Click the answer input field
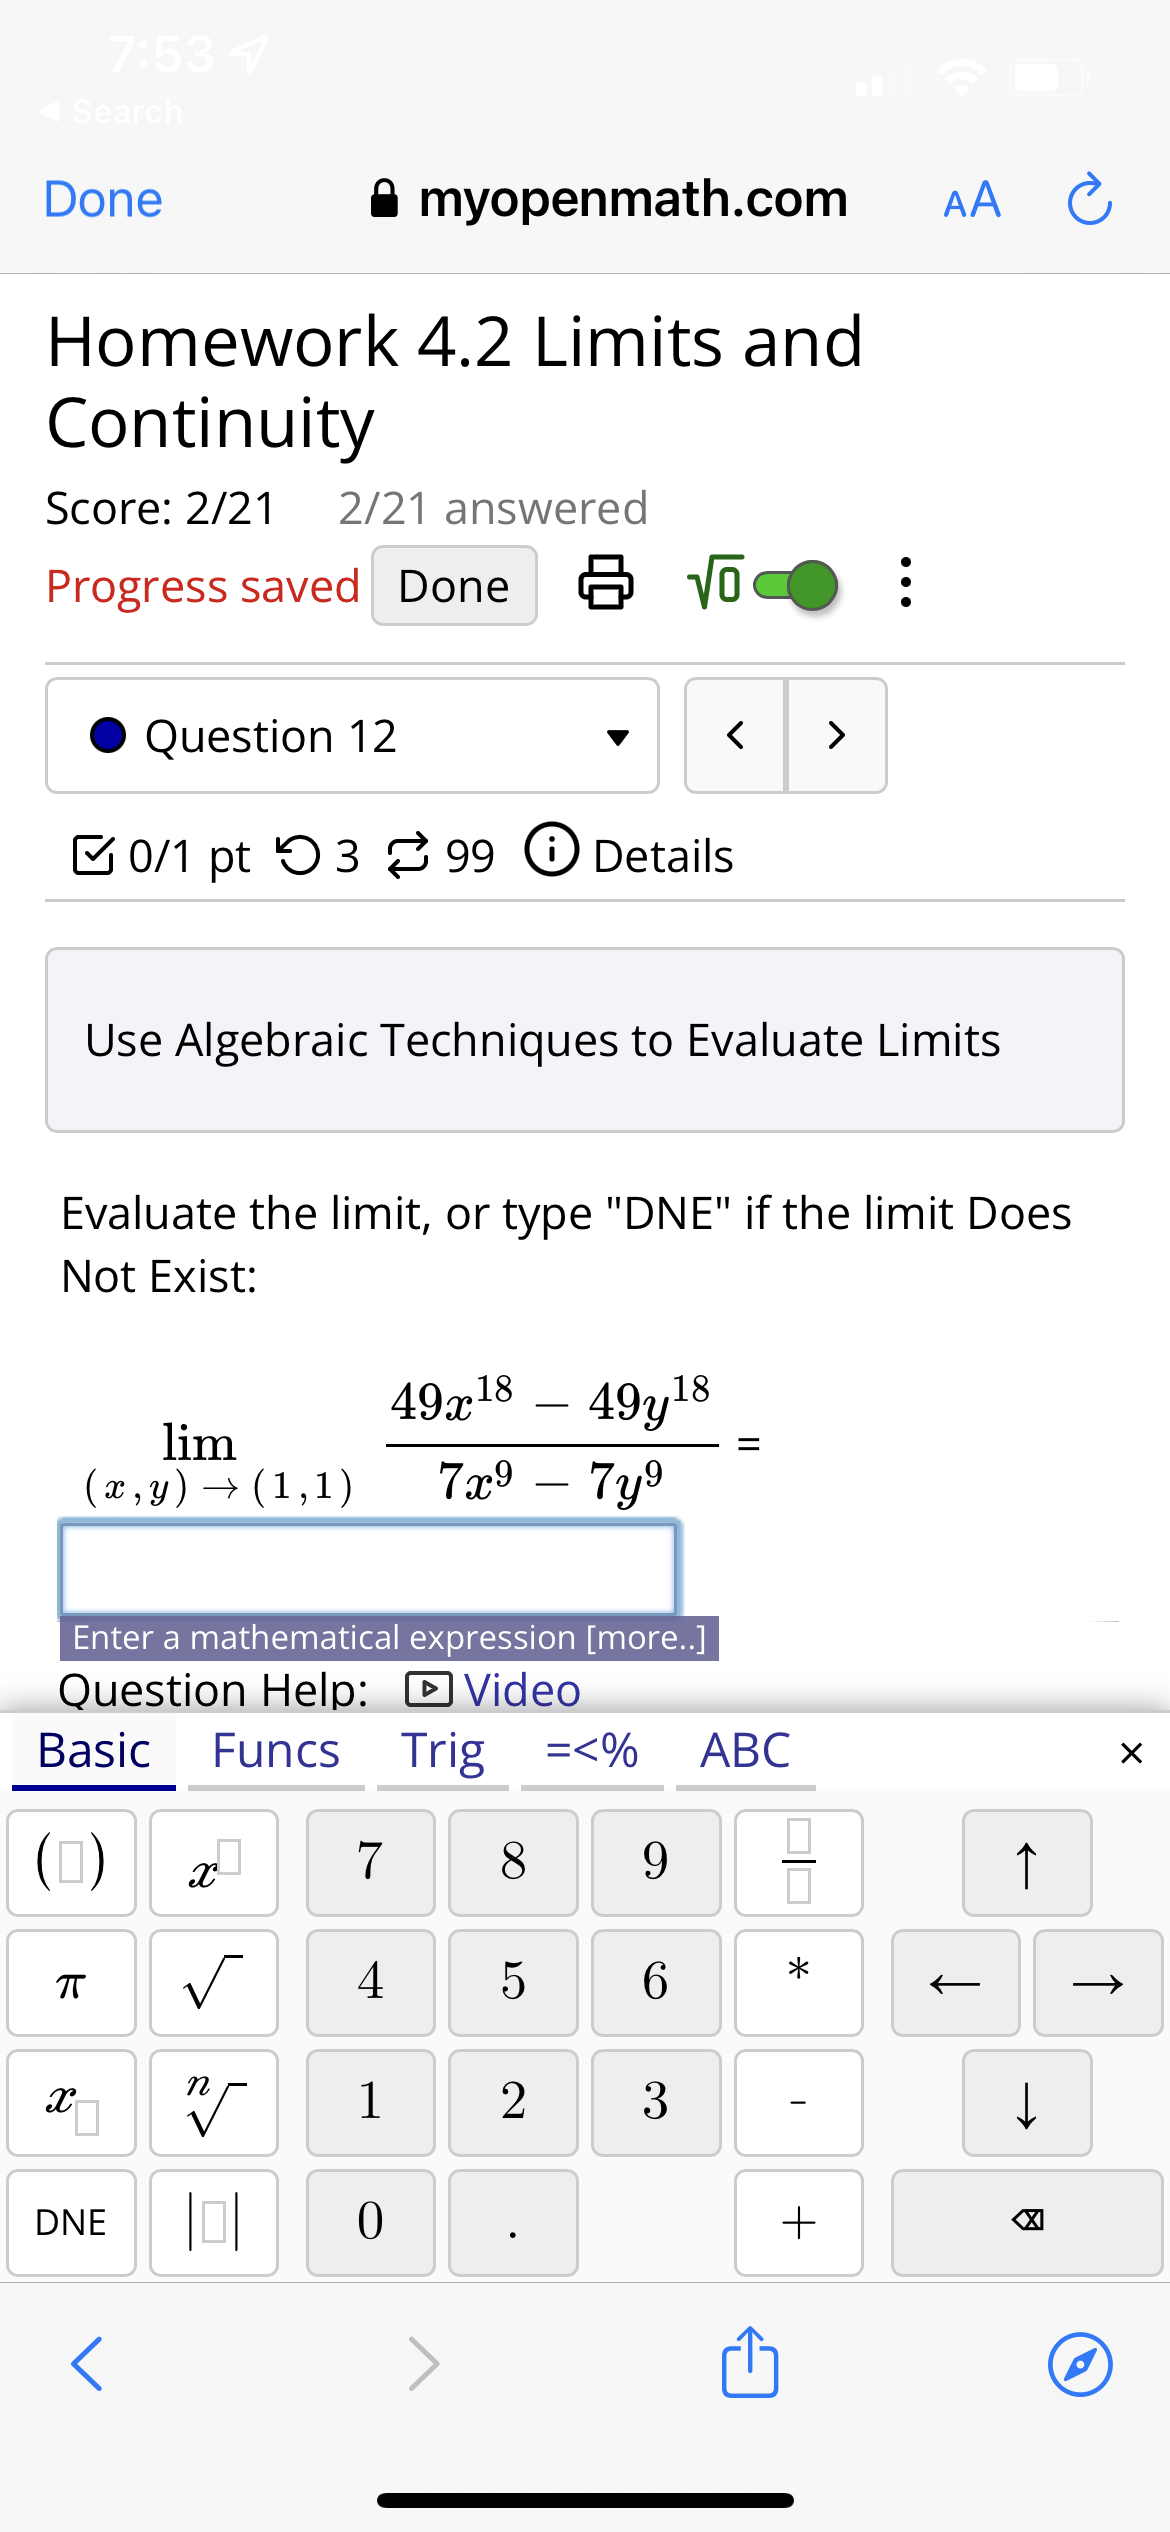 click(370, 1568)
